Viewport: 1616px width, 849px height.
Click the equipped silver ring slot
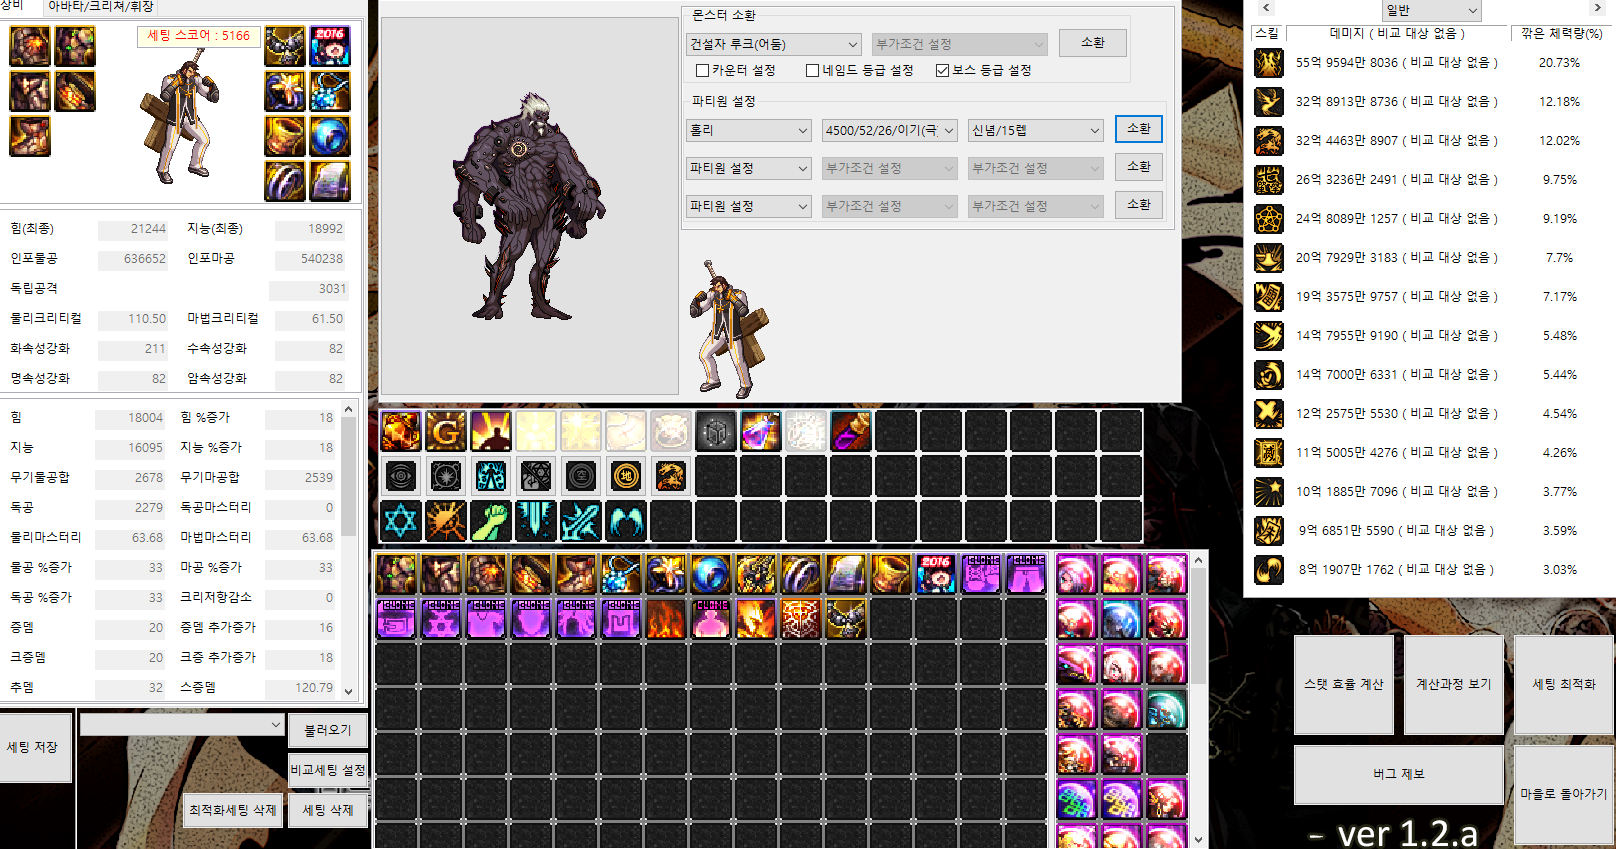click(285, 181)
